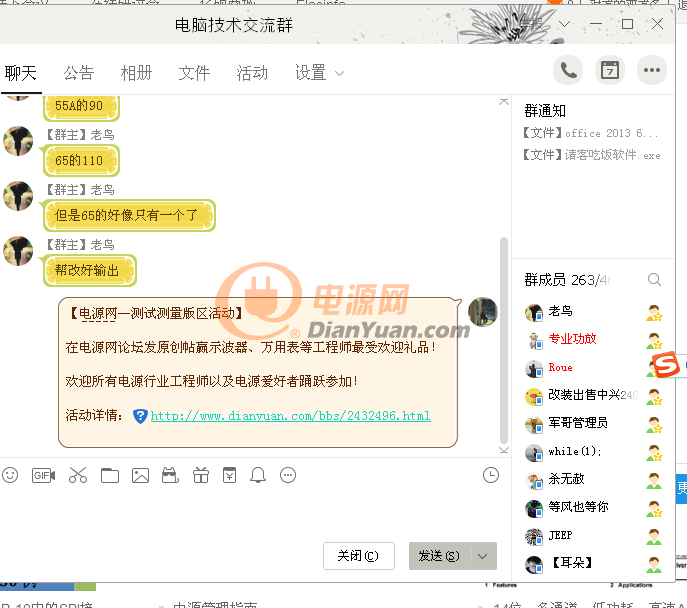Image resolution: width=687 pixels, height=608 pixels.
Task: Send a picture
Action: 140,475
